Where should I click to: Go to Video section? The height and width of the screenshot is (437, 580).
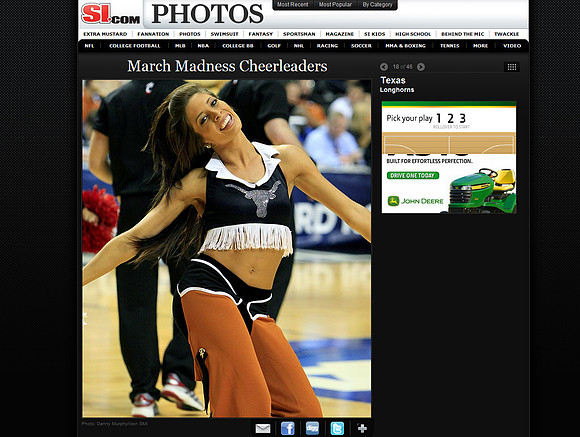(x=512, y=46)
